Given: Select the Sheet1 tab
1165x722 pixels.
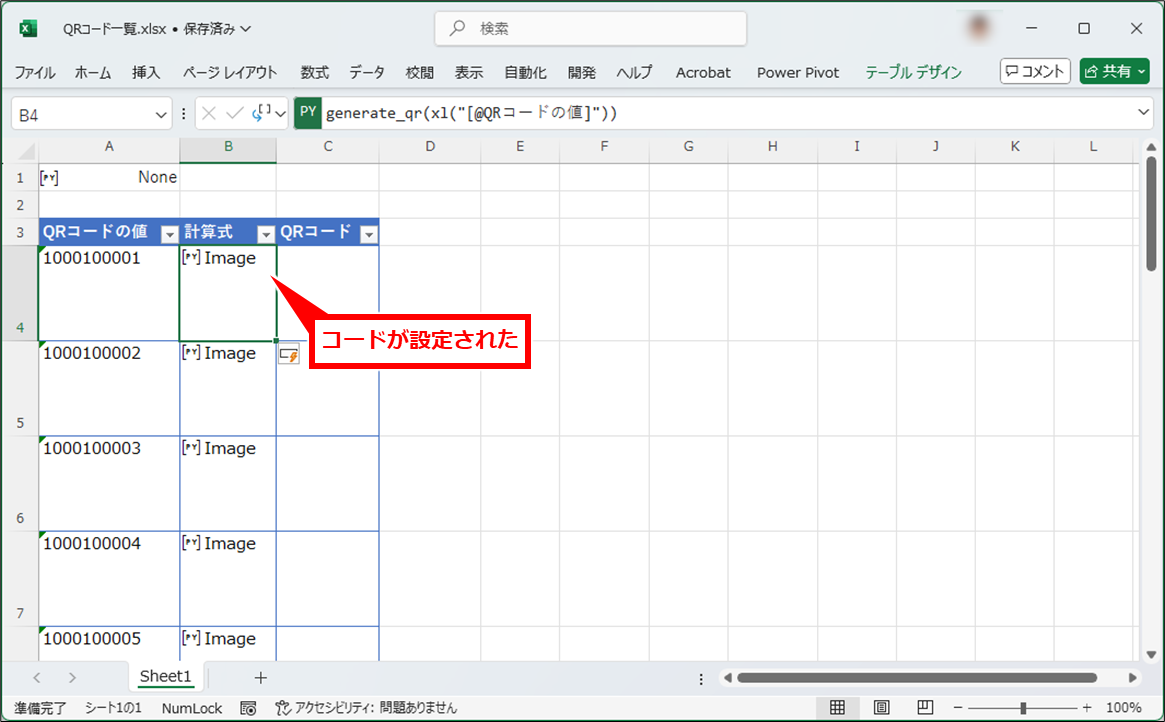Looking at the screenshot, I should point(165,676).
